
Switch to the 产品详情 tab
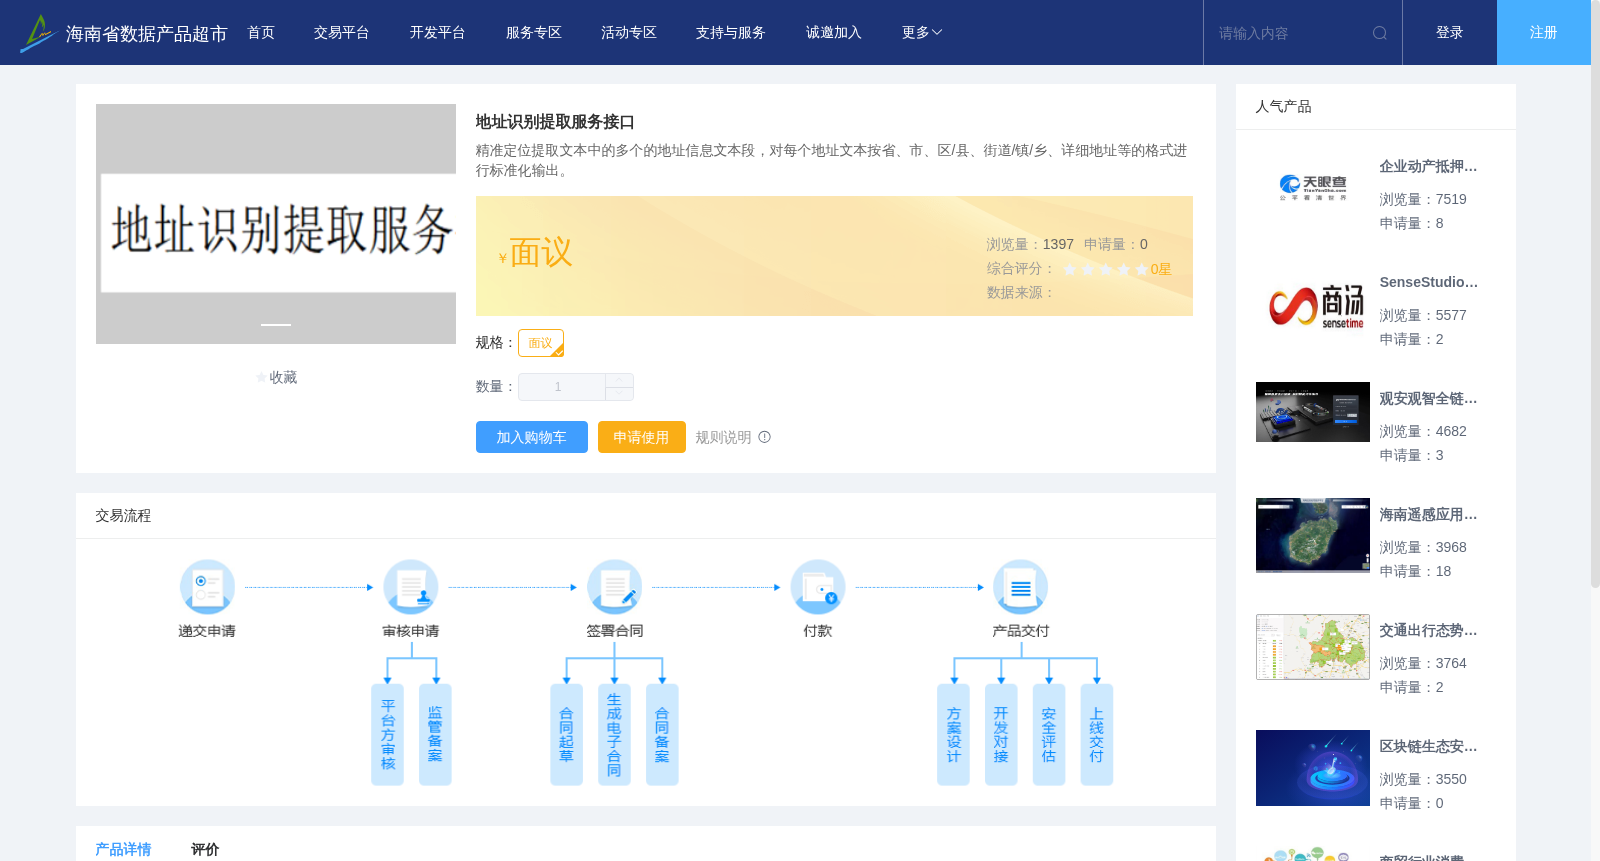123,849
